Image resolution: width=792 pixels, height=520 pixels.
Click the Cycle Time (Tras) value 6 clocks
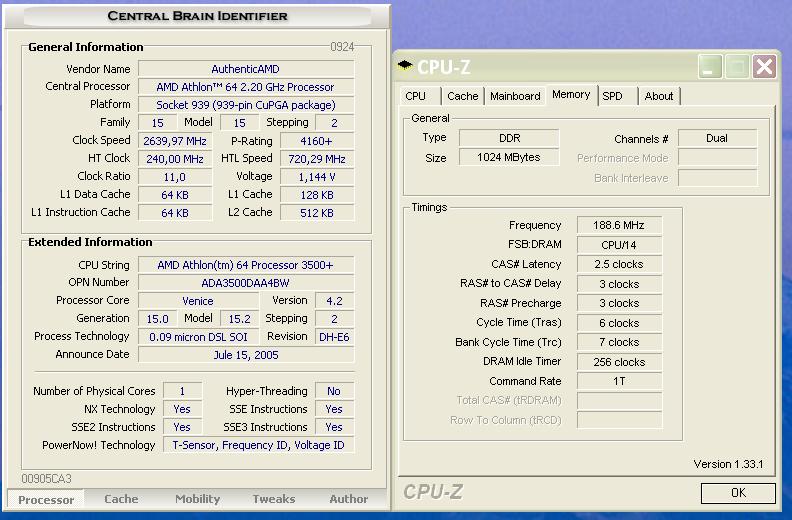[x=619, y=323]
